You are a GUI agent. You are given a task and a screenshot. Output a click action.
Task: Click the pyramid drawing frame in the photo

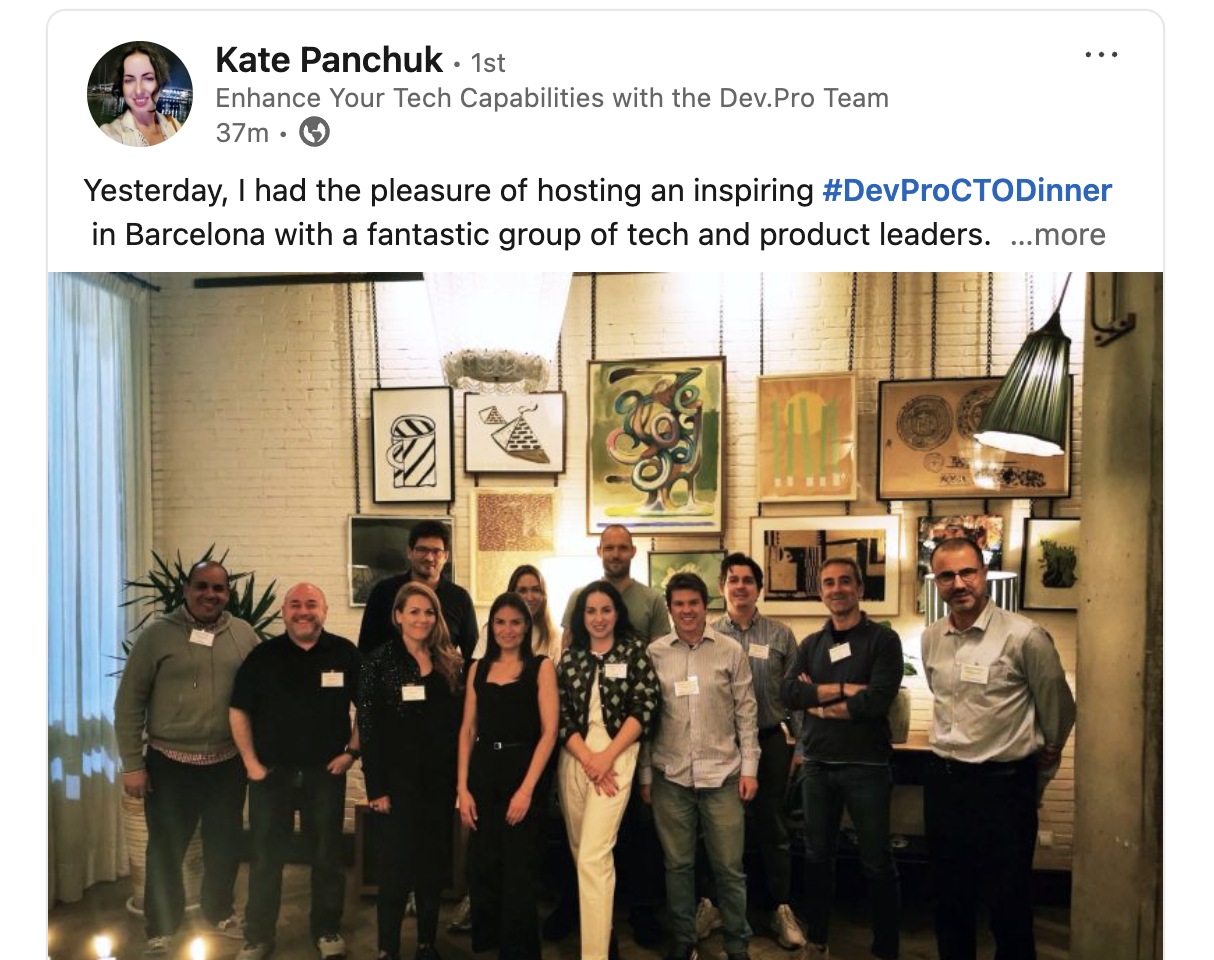tap(514, 432)
